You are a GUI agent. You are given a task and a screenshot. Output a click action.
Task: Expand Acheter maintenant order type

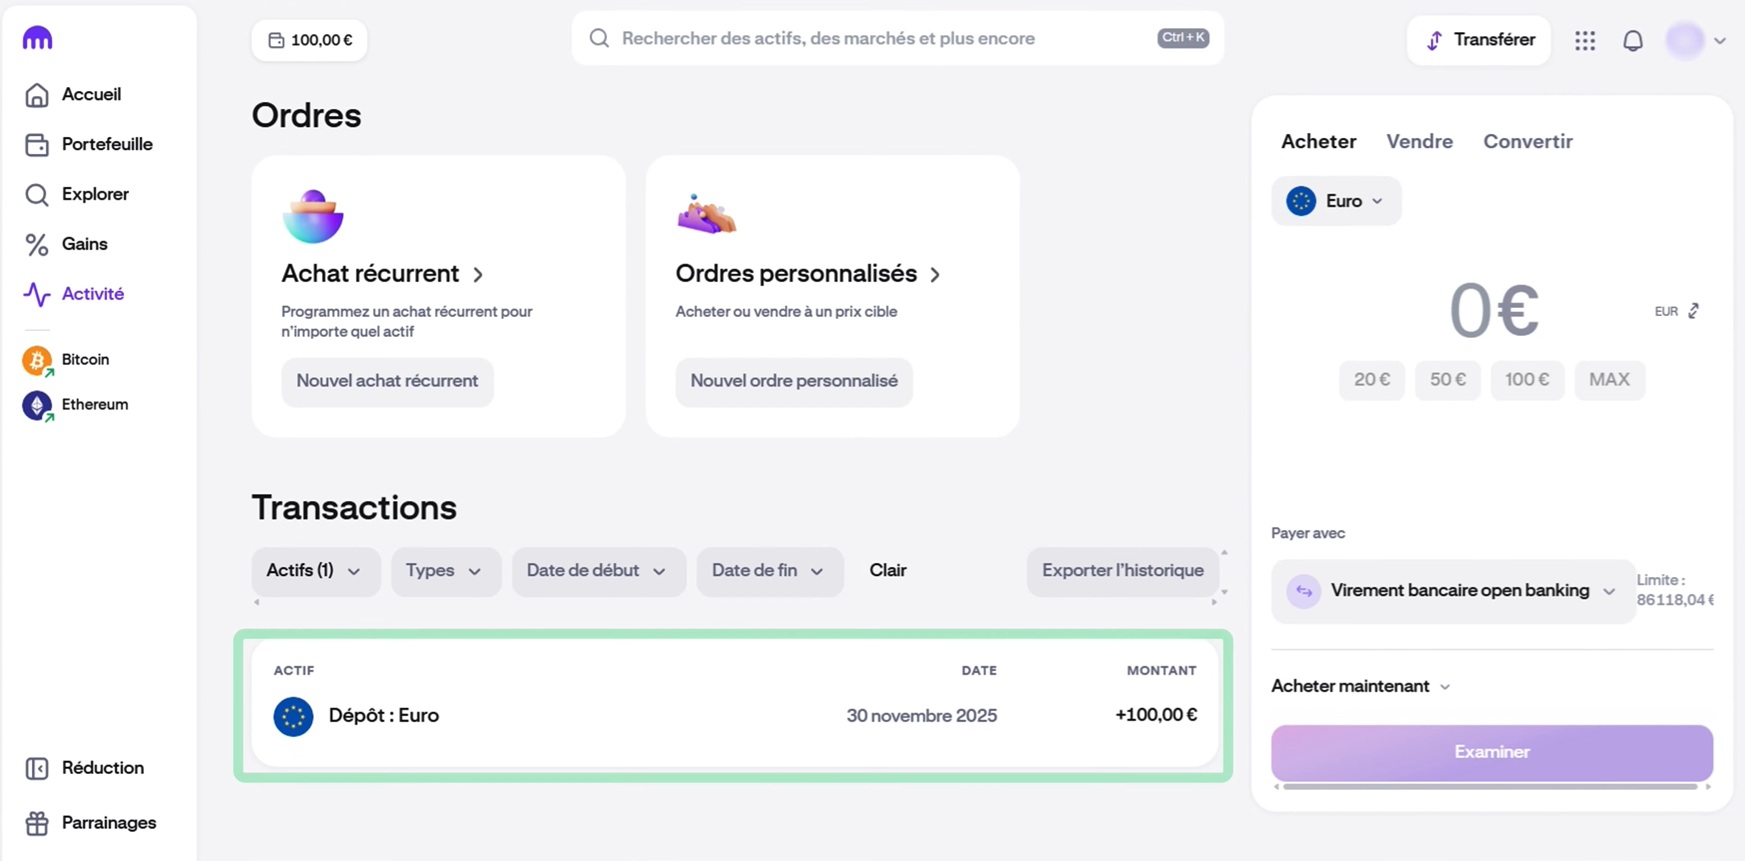point(1360,686)
